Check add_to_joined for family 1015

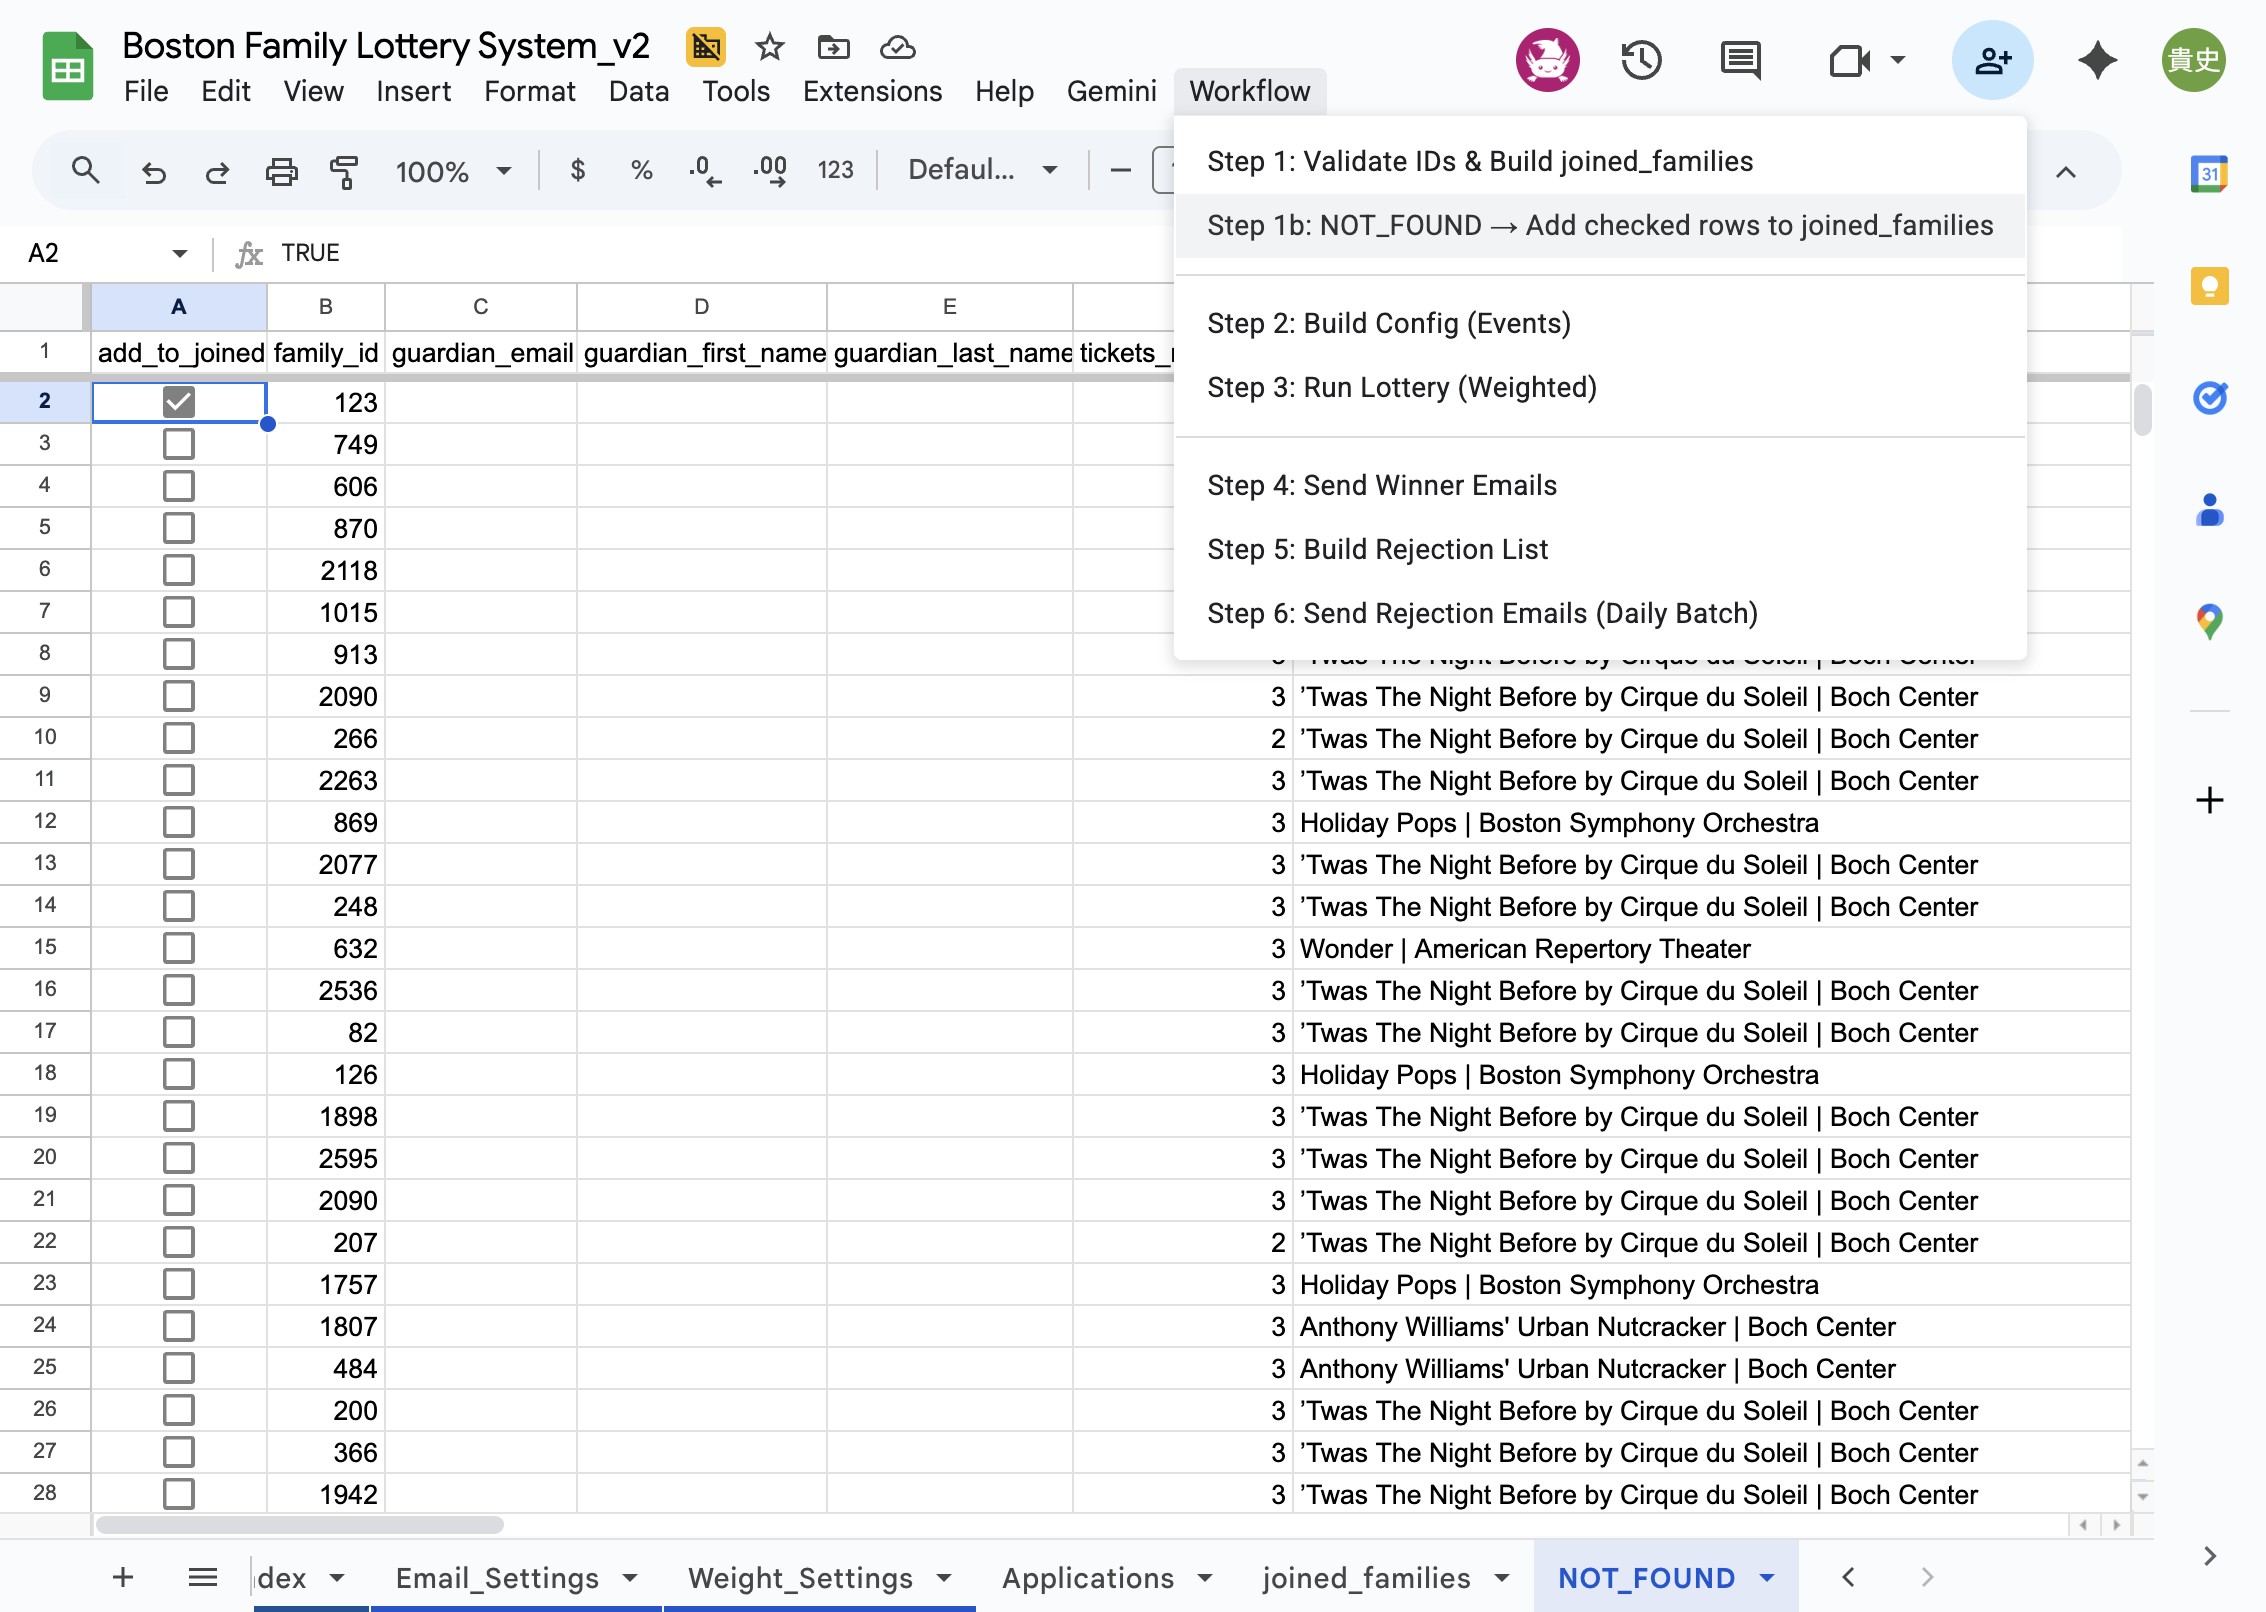click(x=179, y=612)
